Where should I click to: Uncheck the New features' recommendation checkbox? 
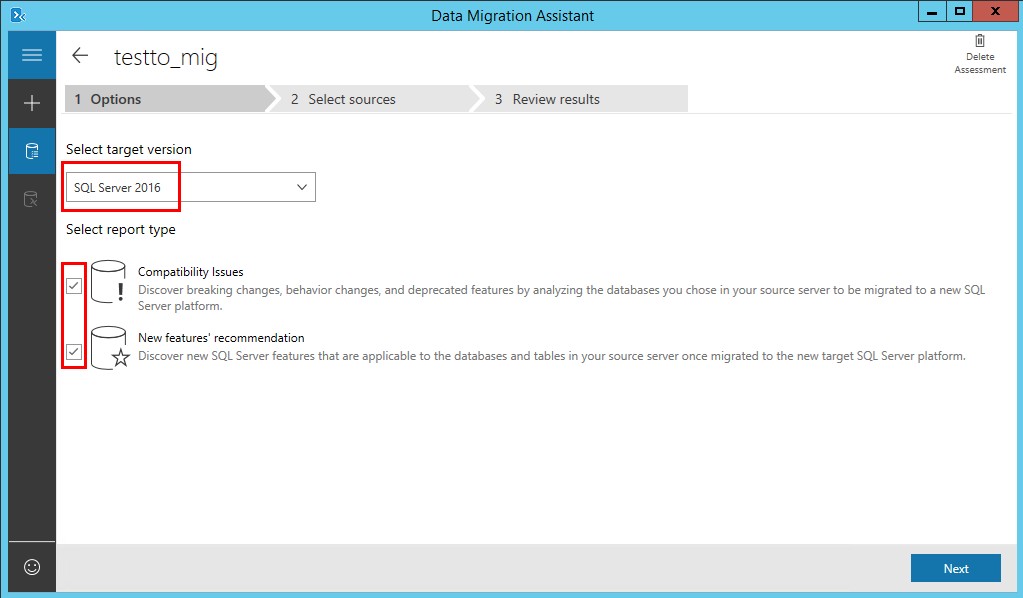pyautogui.click(x=74, y=351)
